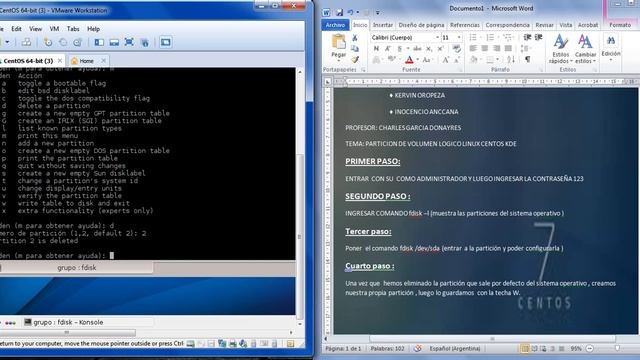Open Customize Quick Access Toolbar dropdown
Image resolution: width=640 pixels, height=360 pixels.
[378, 13]
